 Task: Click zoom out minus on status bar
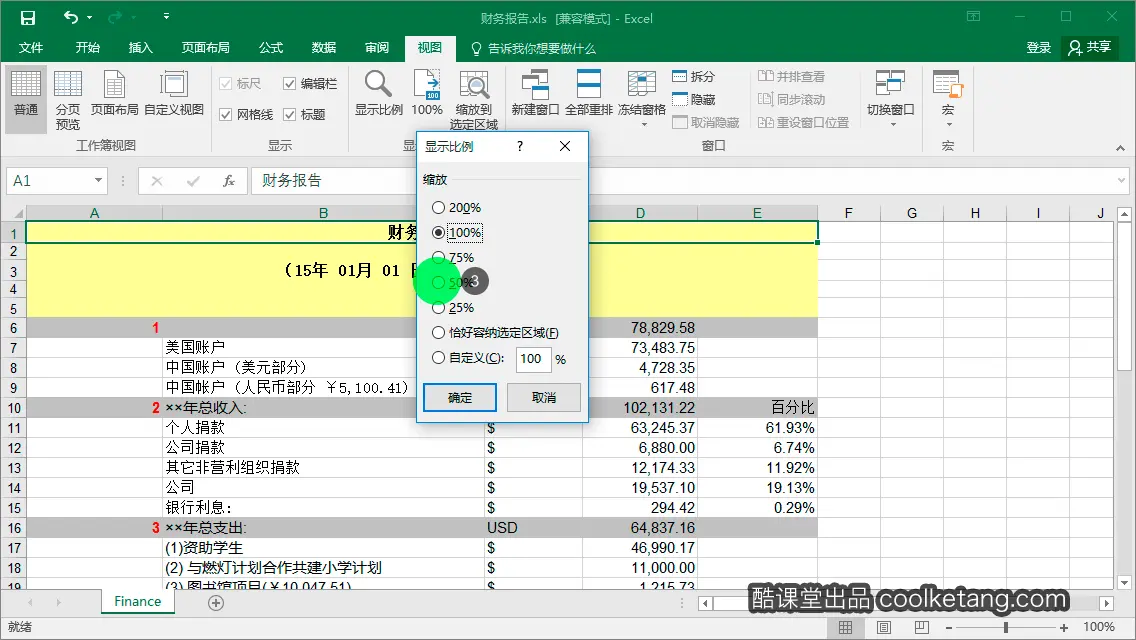[948, 628]
